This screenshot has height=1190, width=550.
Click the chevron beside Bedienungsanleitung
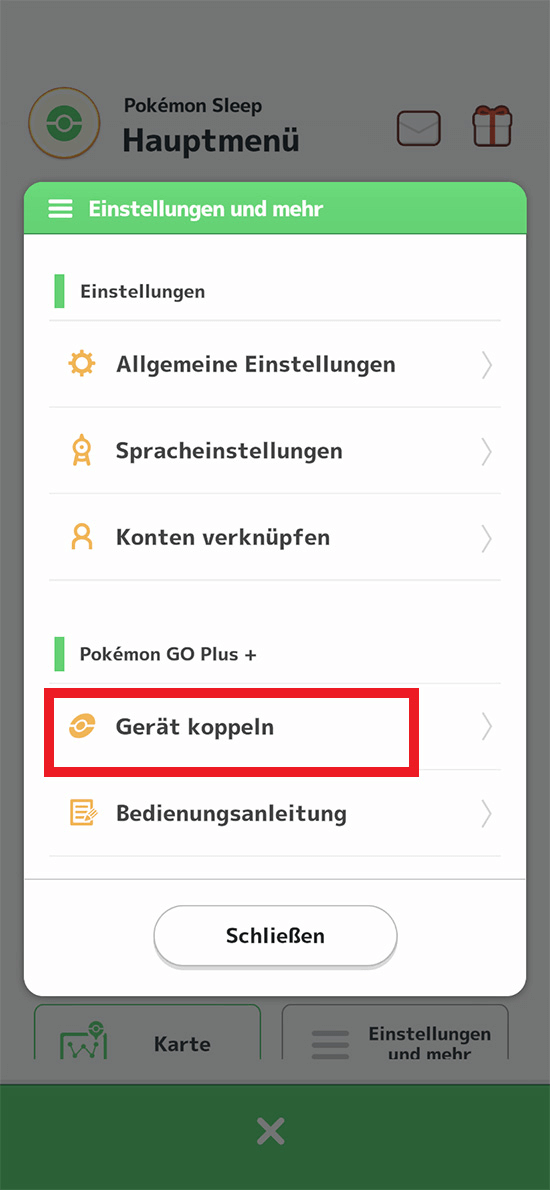(487, 814)
